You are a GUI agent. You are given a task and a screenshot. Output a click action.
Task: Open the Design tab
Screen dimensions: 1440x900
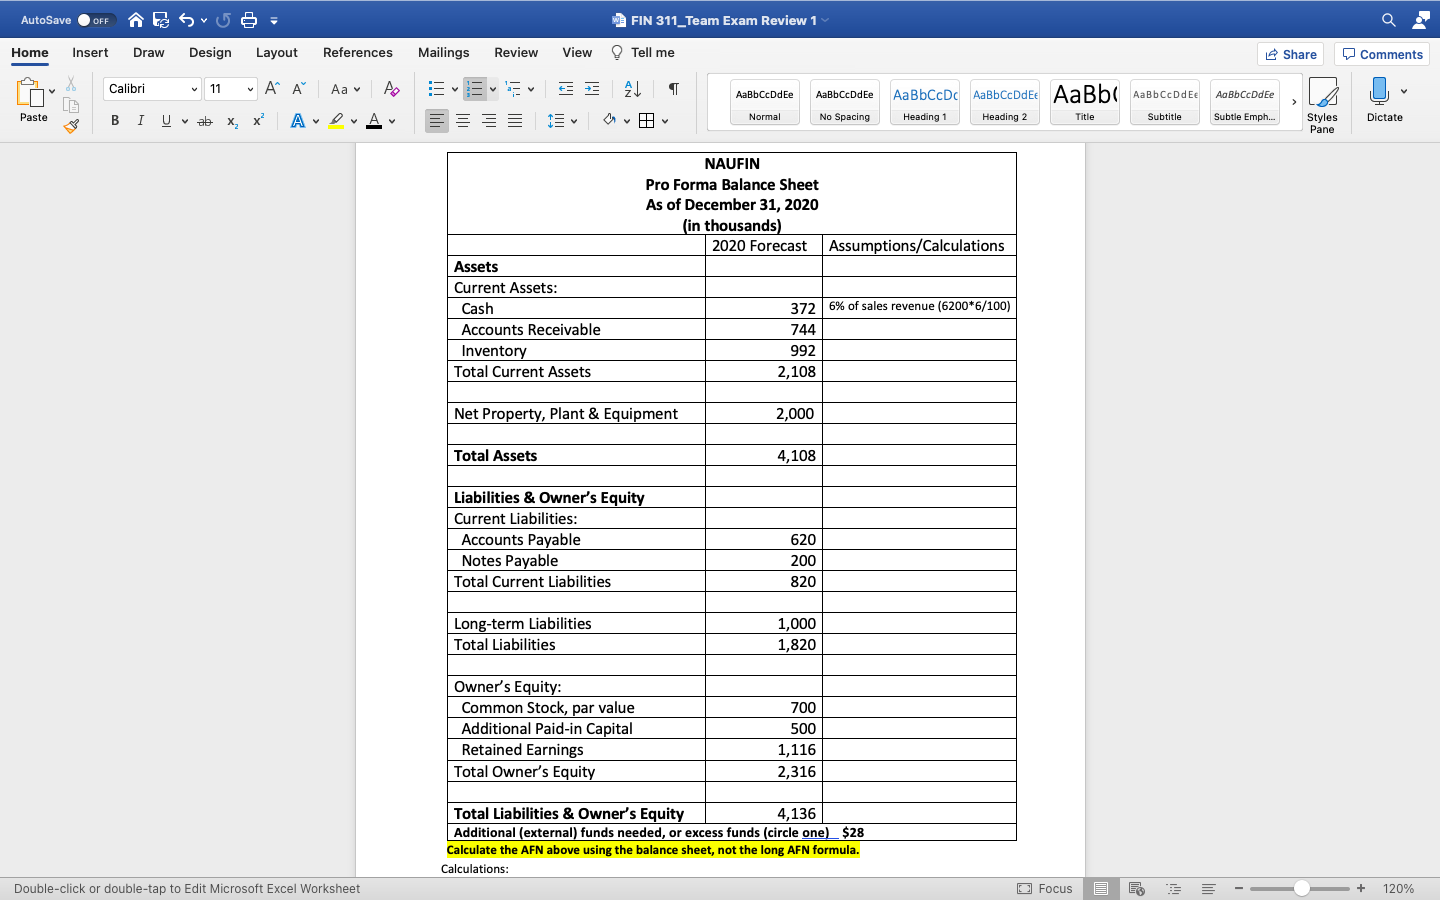click(x=210, y=53)
